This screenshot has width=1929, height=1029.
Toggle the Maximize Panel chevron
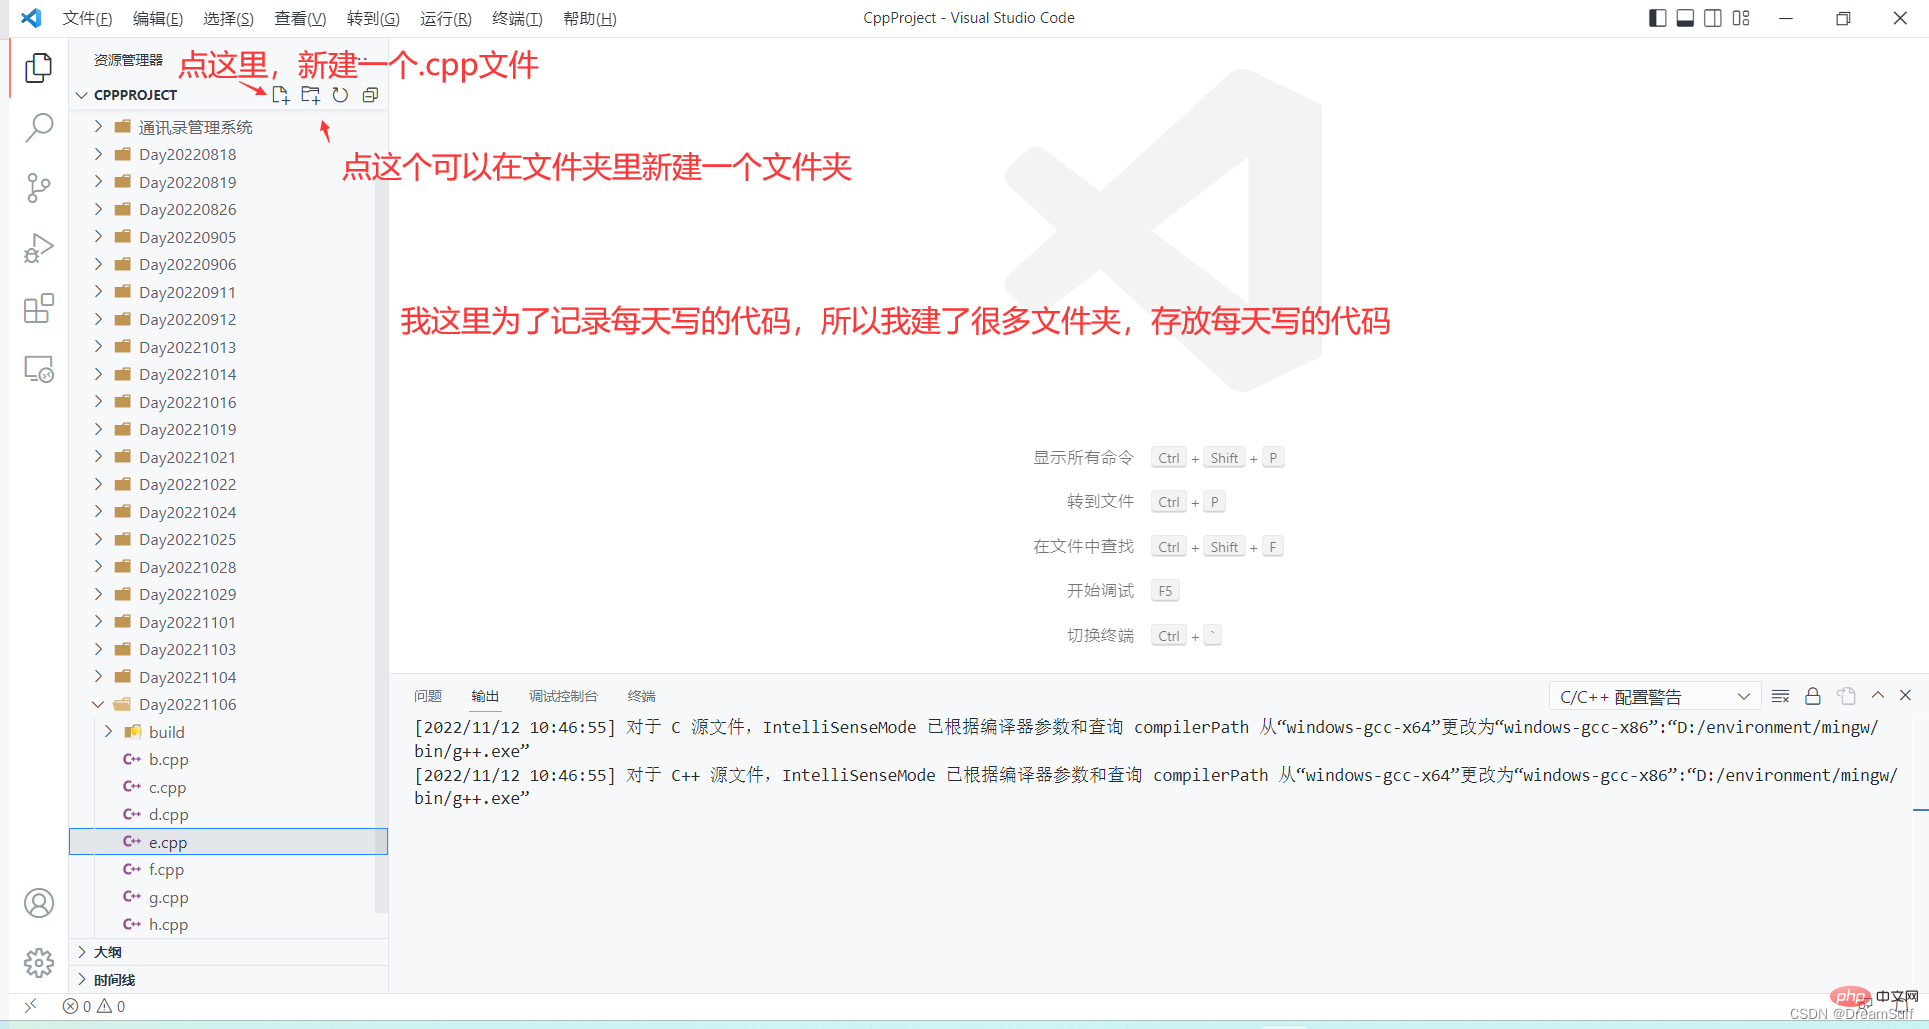coord(1878,695)
